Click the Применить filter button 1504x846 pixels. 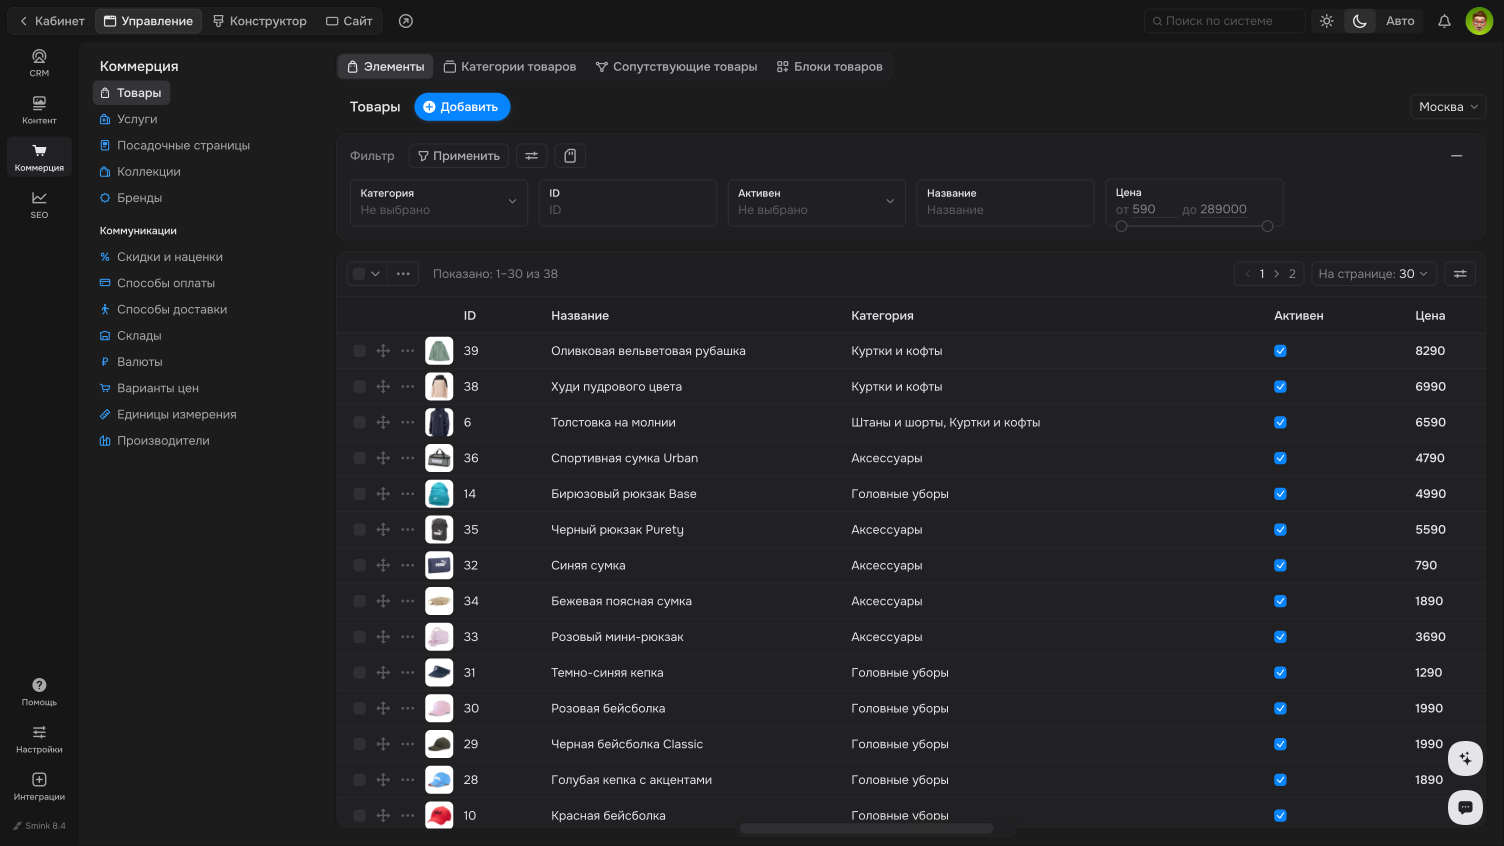[458, 156]
